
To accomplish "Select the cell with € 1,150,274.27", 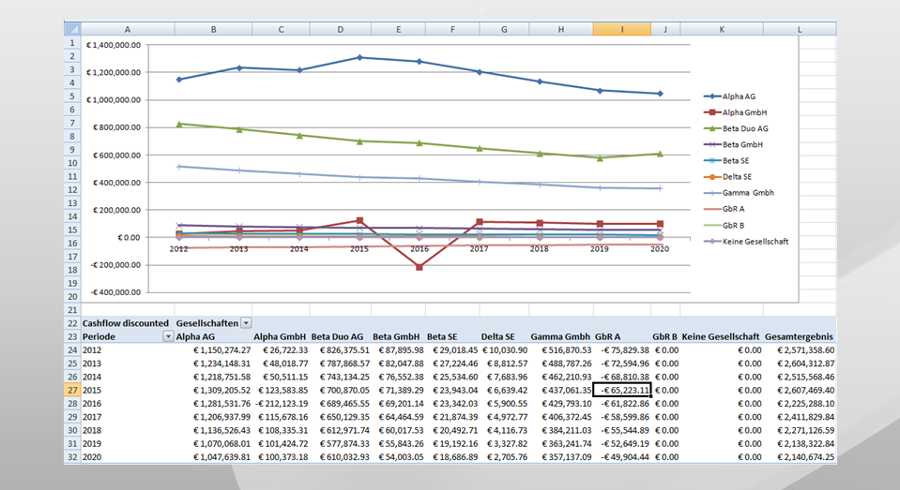I will click(x=213, y=350).
